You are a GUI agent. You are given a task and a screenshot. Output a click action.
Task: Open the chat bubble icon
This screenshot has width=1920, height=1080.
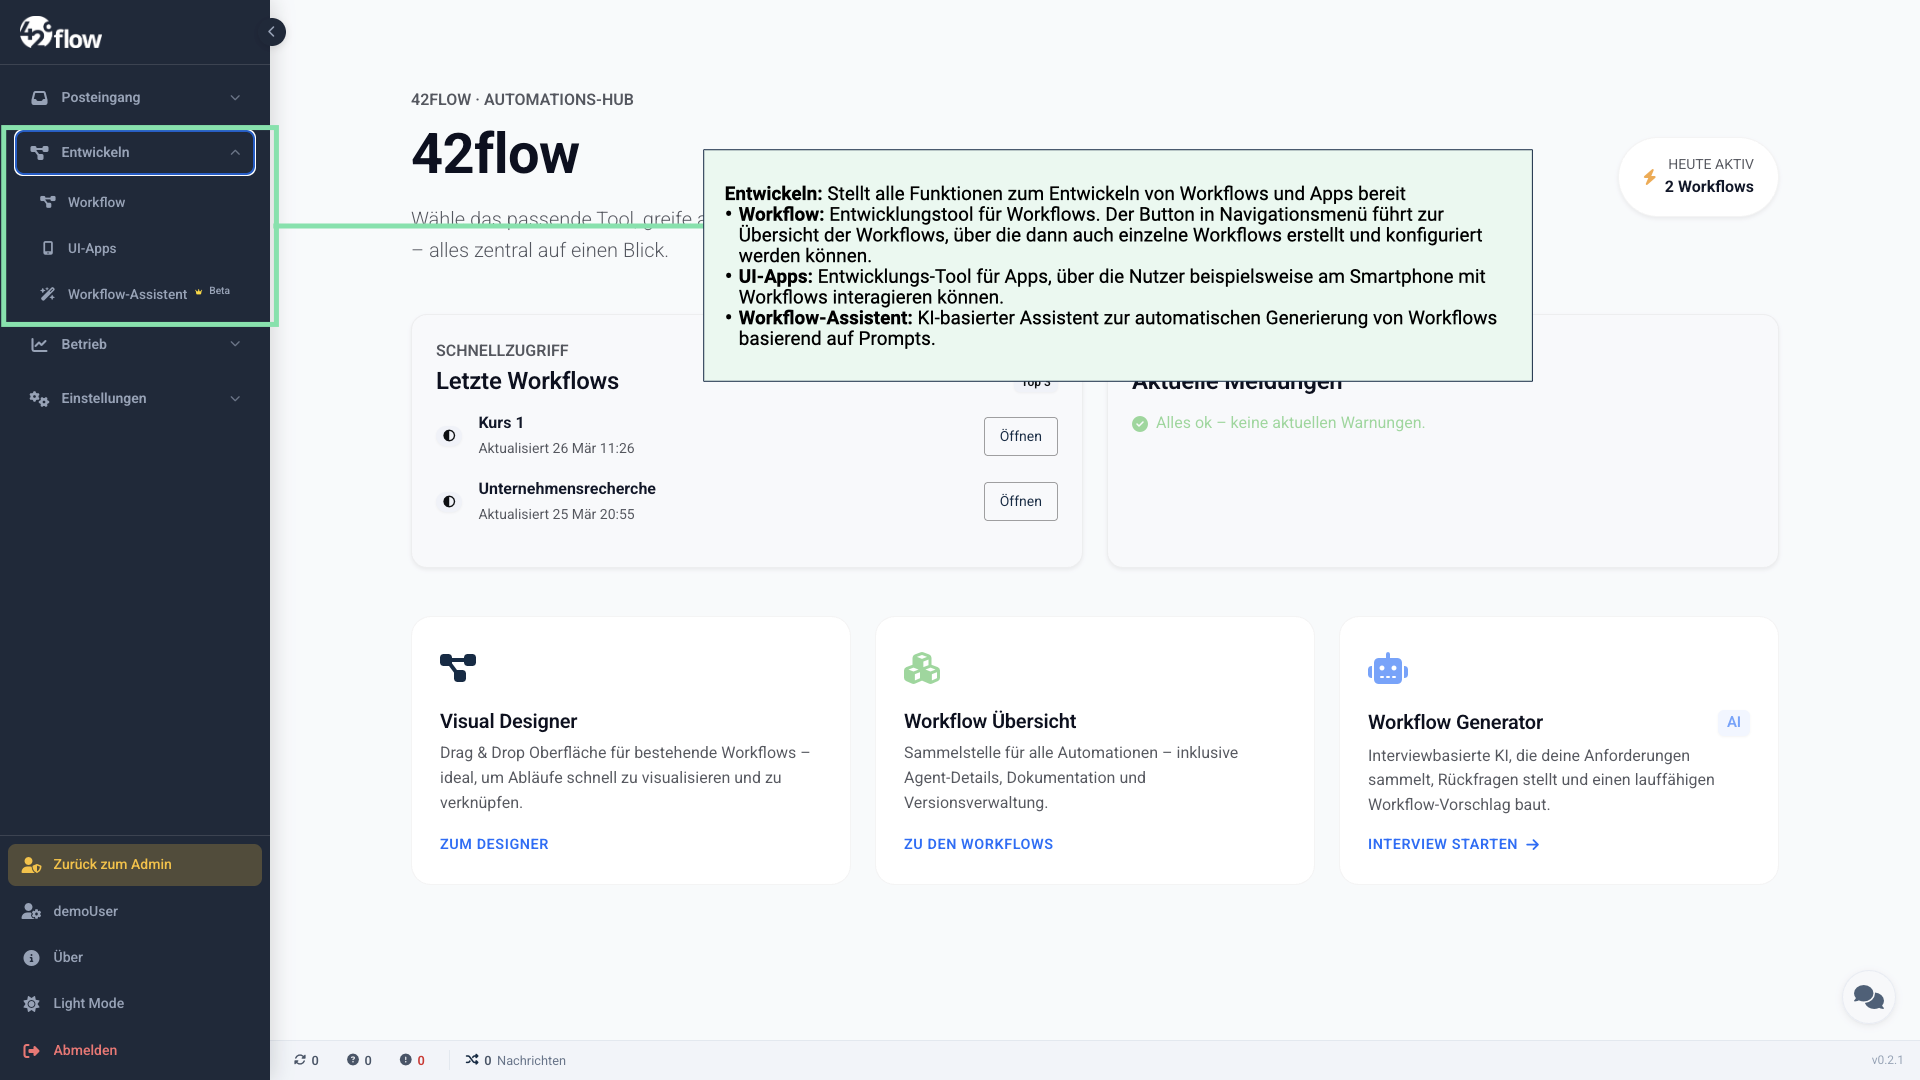click(1868, 997)
